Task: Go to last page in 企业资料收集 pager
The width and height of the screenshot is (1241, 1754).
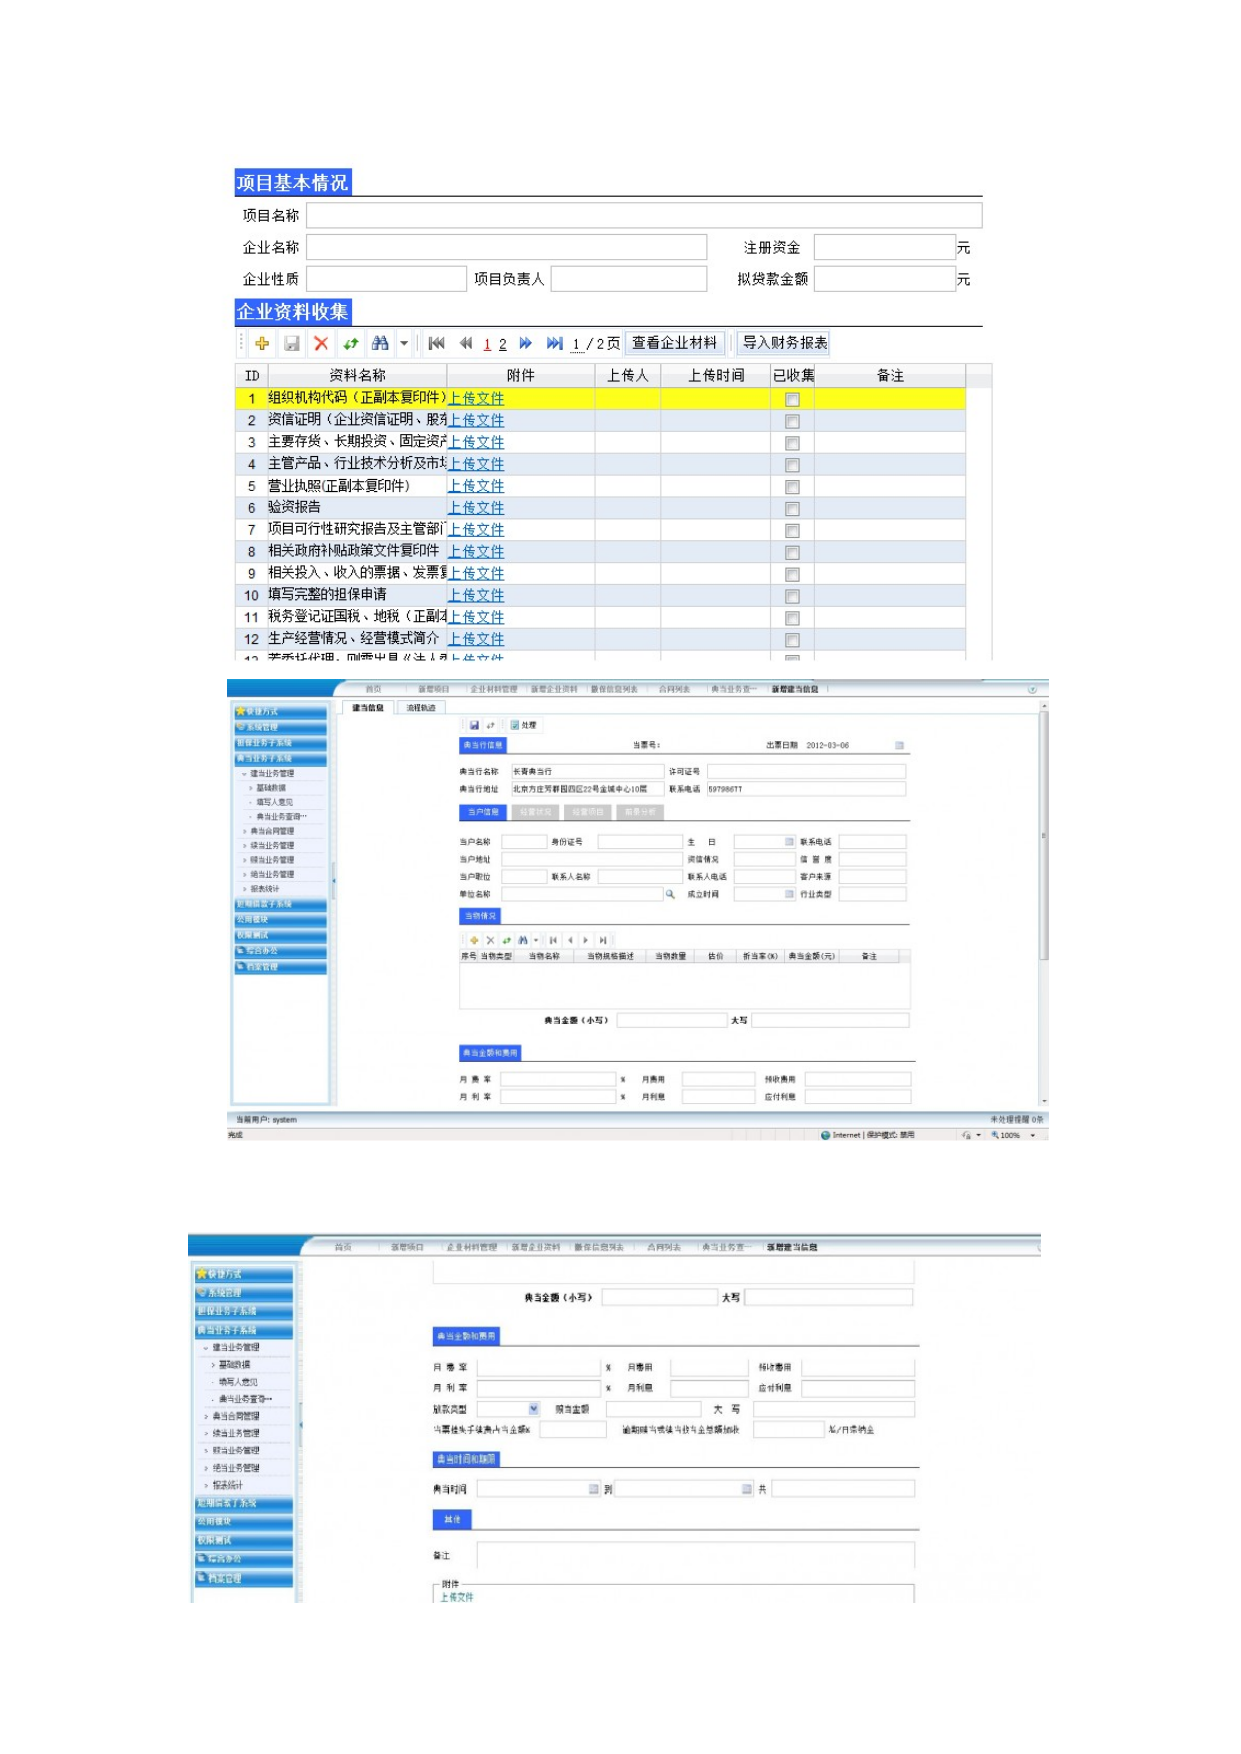Action: pos(554,343)
